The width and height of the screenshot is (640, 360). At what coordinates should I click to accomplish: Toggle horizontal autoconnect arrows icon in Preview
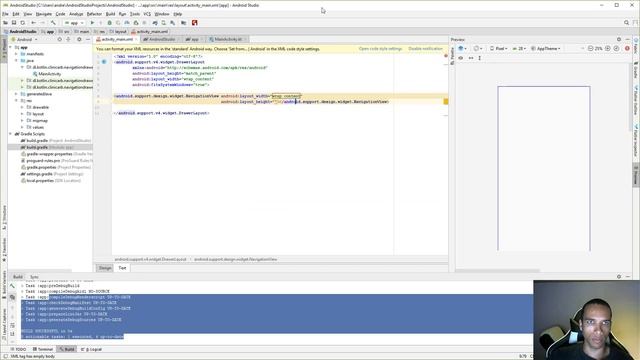click(471, 58)
